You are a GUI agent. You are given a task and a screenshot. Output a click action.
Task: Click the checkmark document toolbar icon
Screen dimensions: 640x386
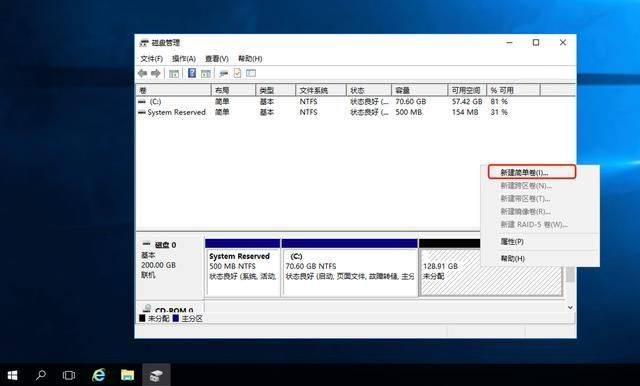(237, 73)
